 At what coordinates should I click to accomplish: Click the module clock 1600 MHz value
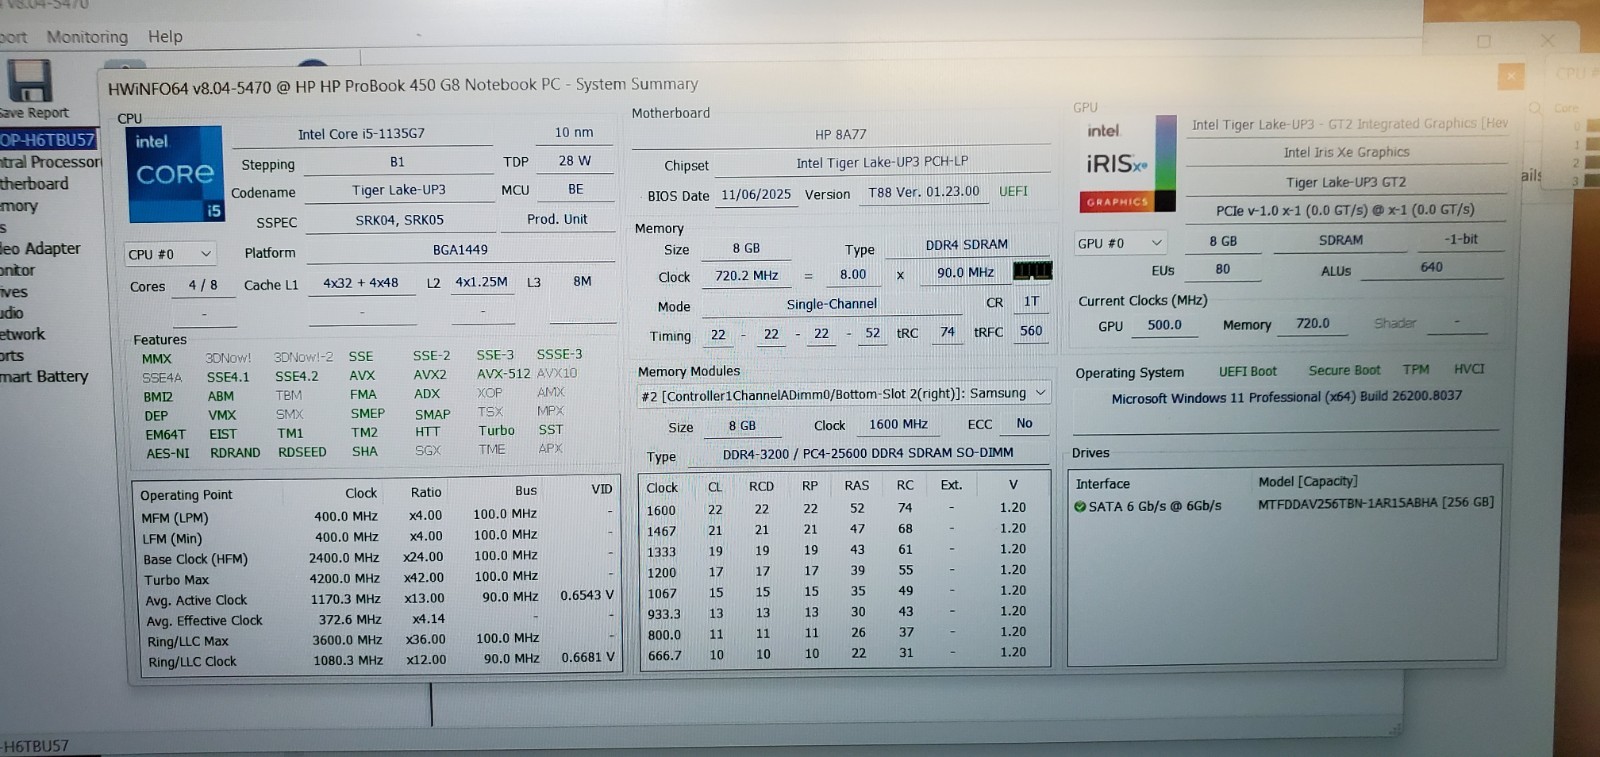pos(898,424)
